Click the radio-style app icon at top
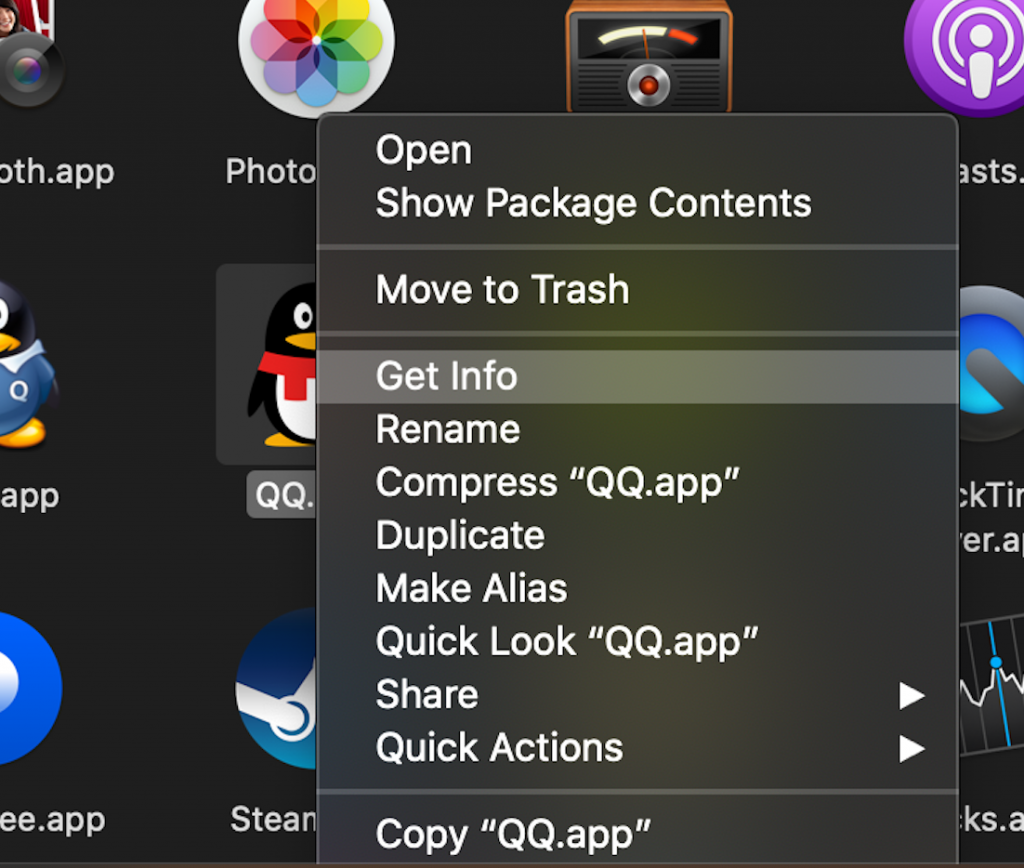Screen dimensions: 1024x868 pos(648,55)
